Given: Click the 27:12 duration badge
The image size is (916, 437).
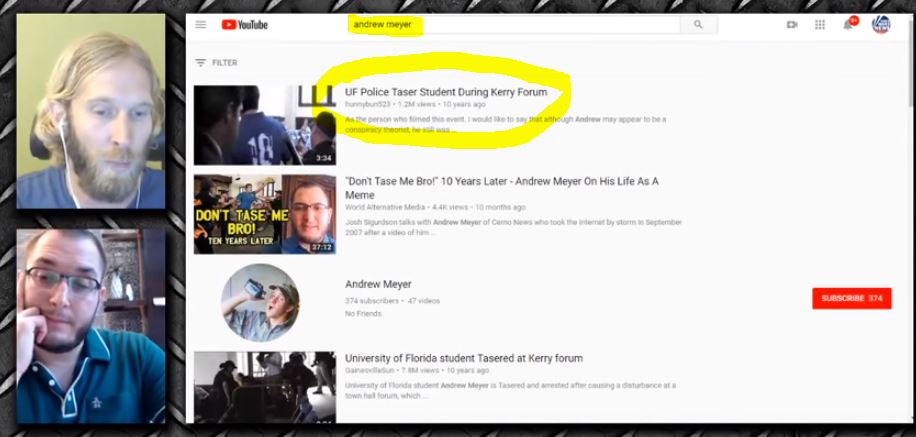Looking at the screenshot, I should tap(322, 247).
